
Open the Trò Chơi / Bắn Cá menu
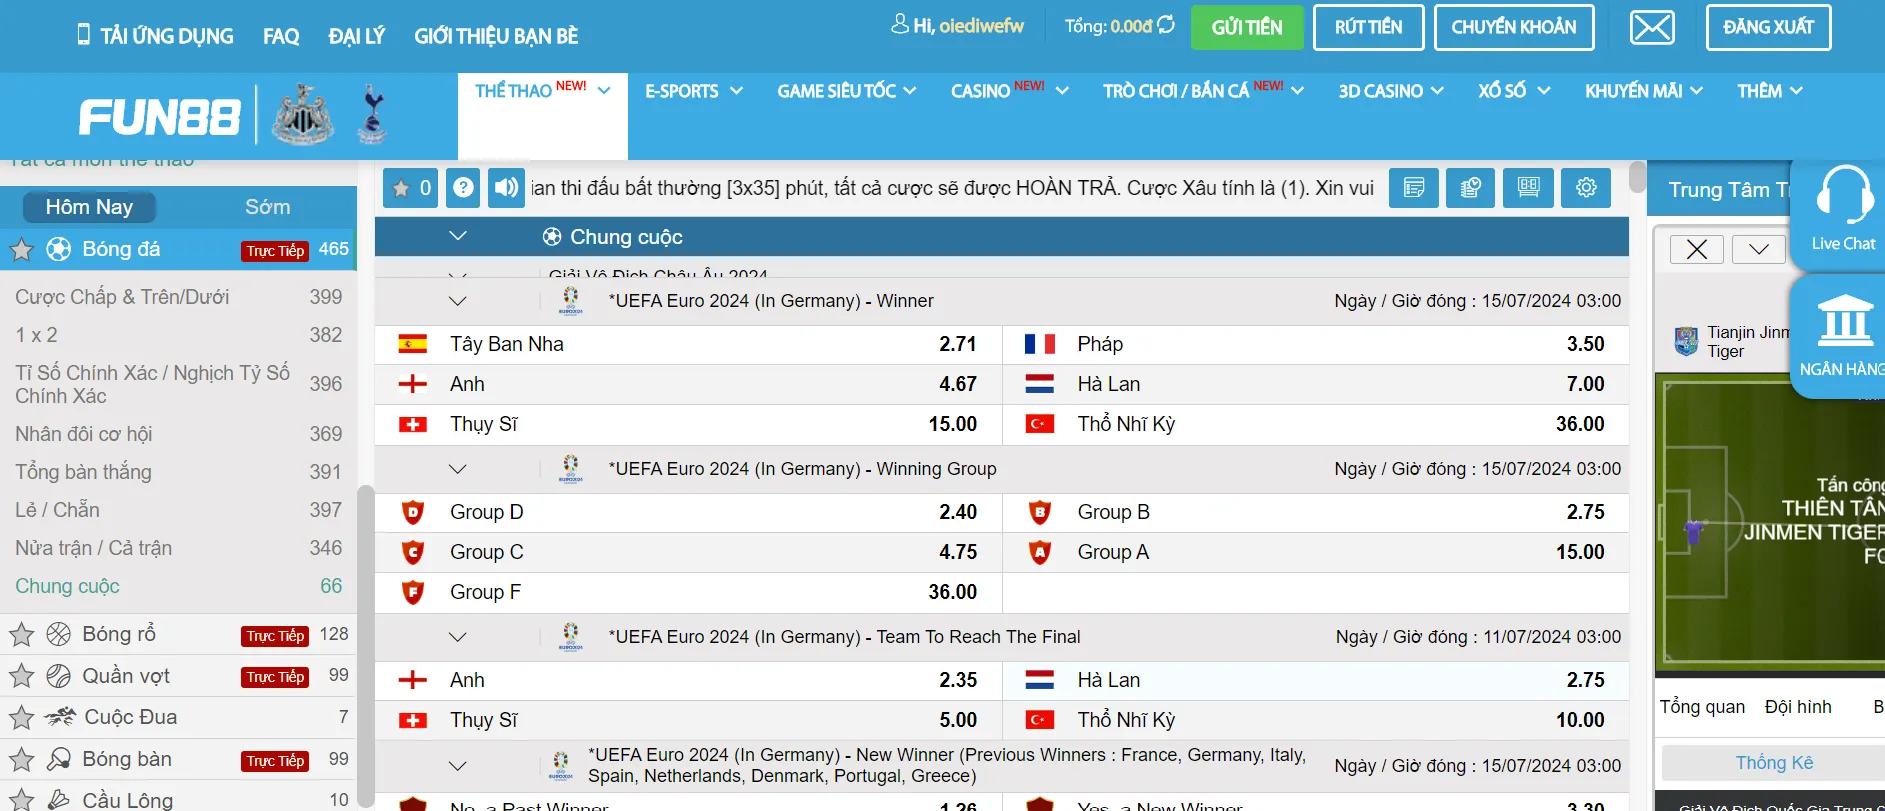pos(1203,91)
